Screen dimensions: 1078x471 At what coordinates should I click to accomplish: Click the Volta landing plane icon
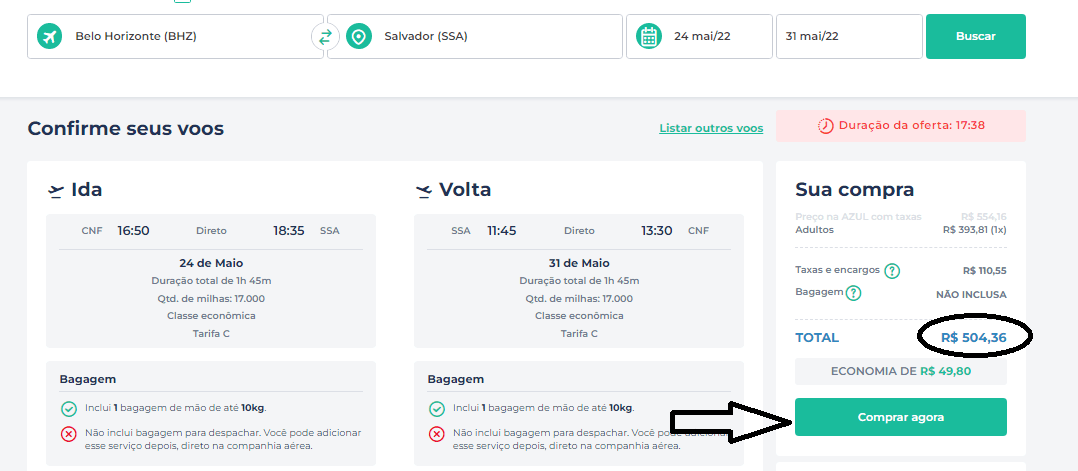click(424, 190)
